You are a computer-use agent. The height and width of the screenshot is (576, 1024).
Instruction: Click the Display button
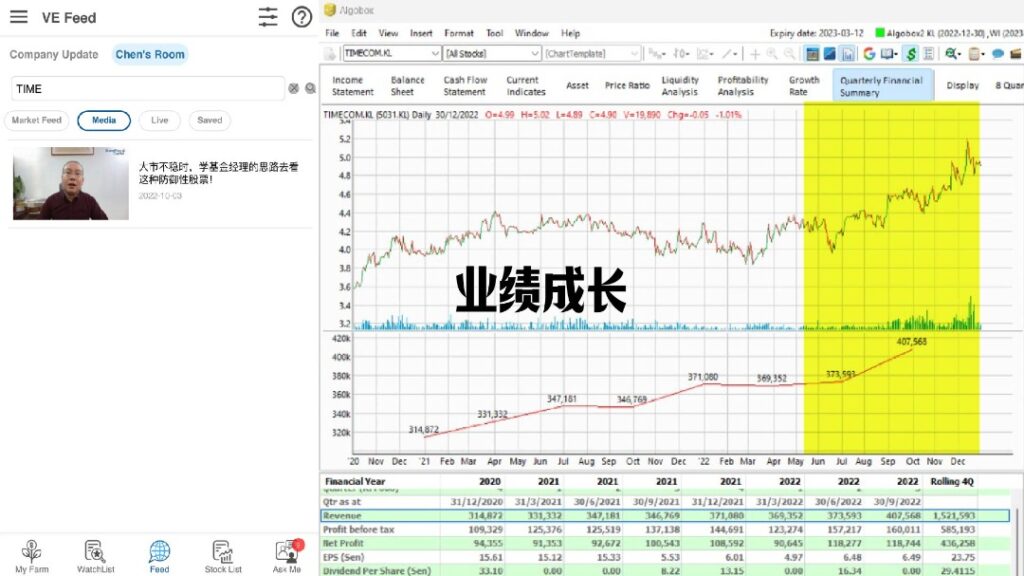coord(963,86)
